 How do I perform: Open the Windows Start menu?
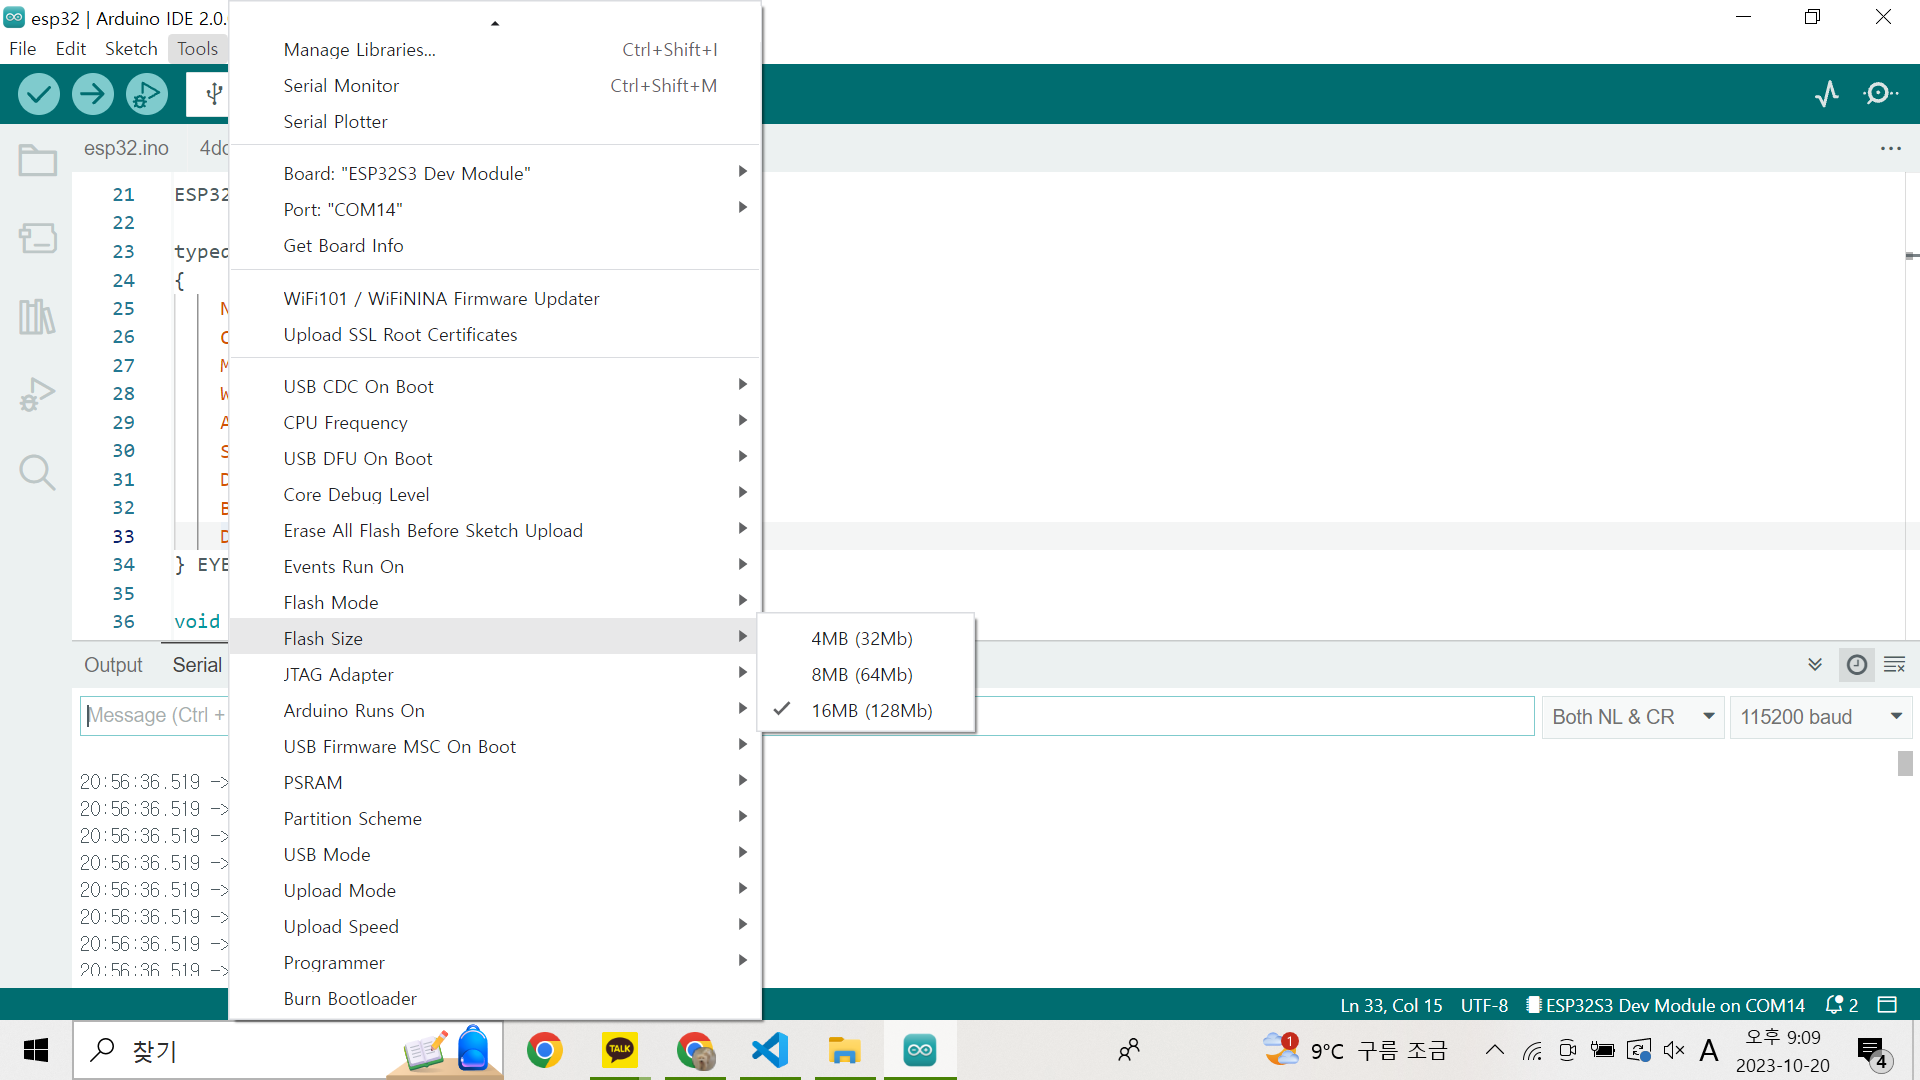point(36,1050)
